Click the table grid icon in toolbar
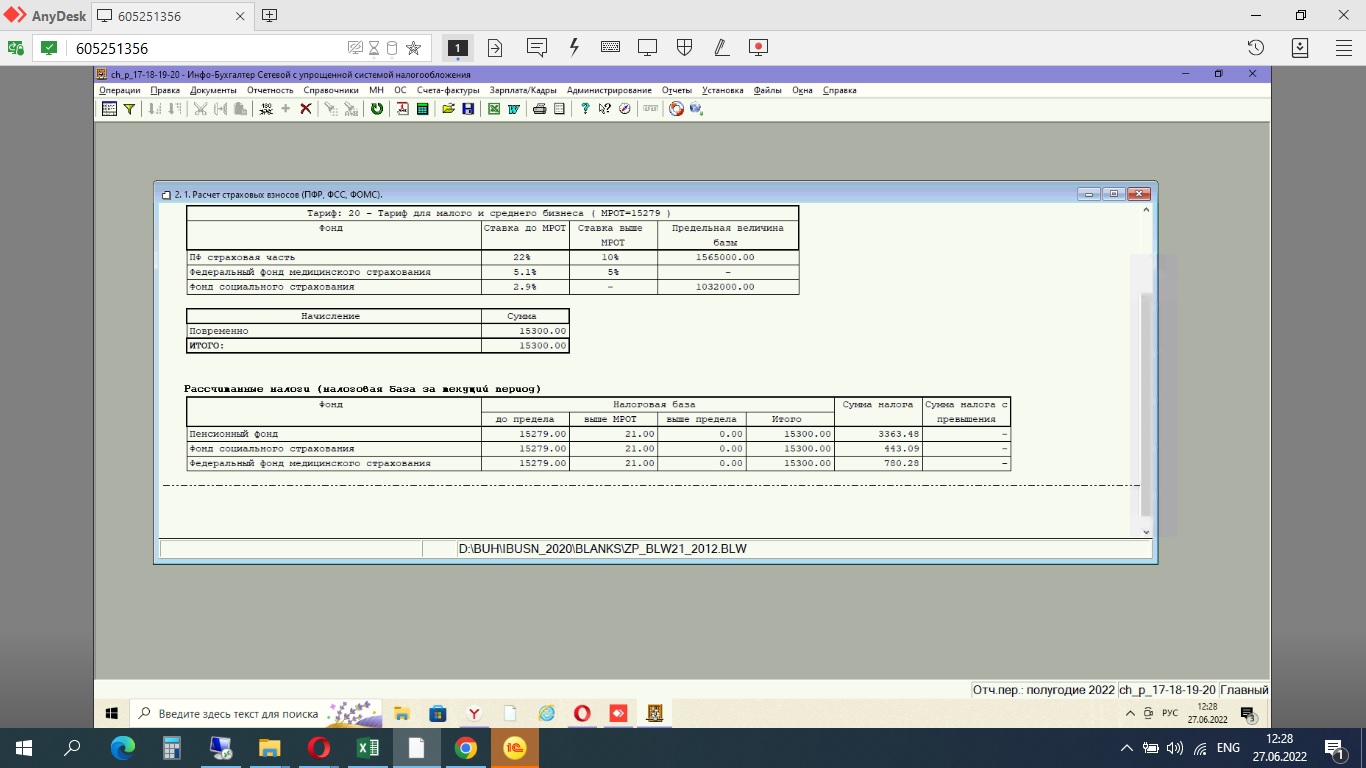 point(110,109)
